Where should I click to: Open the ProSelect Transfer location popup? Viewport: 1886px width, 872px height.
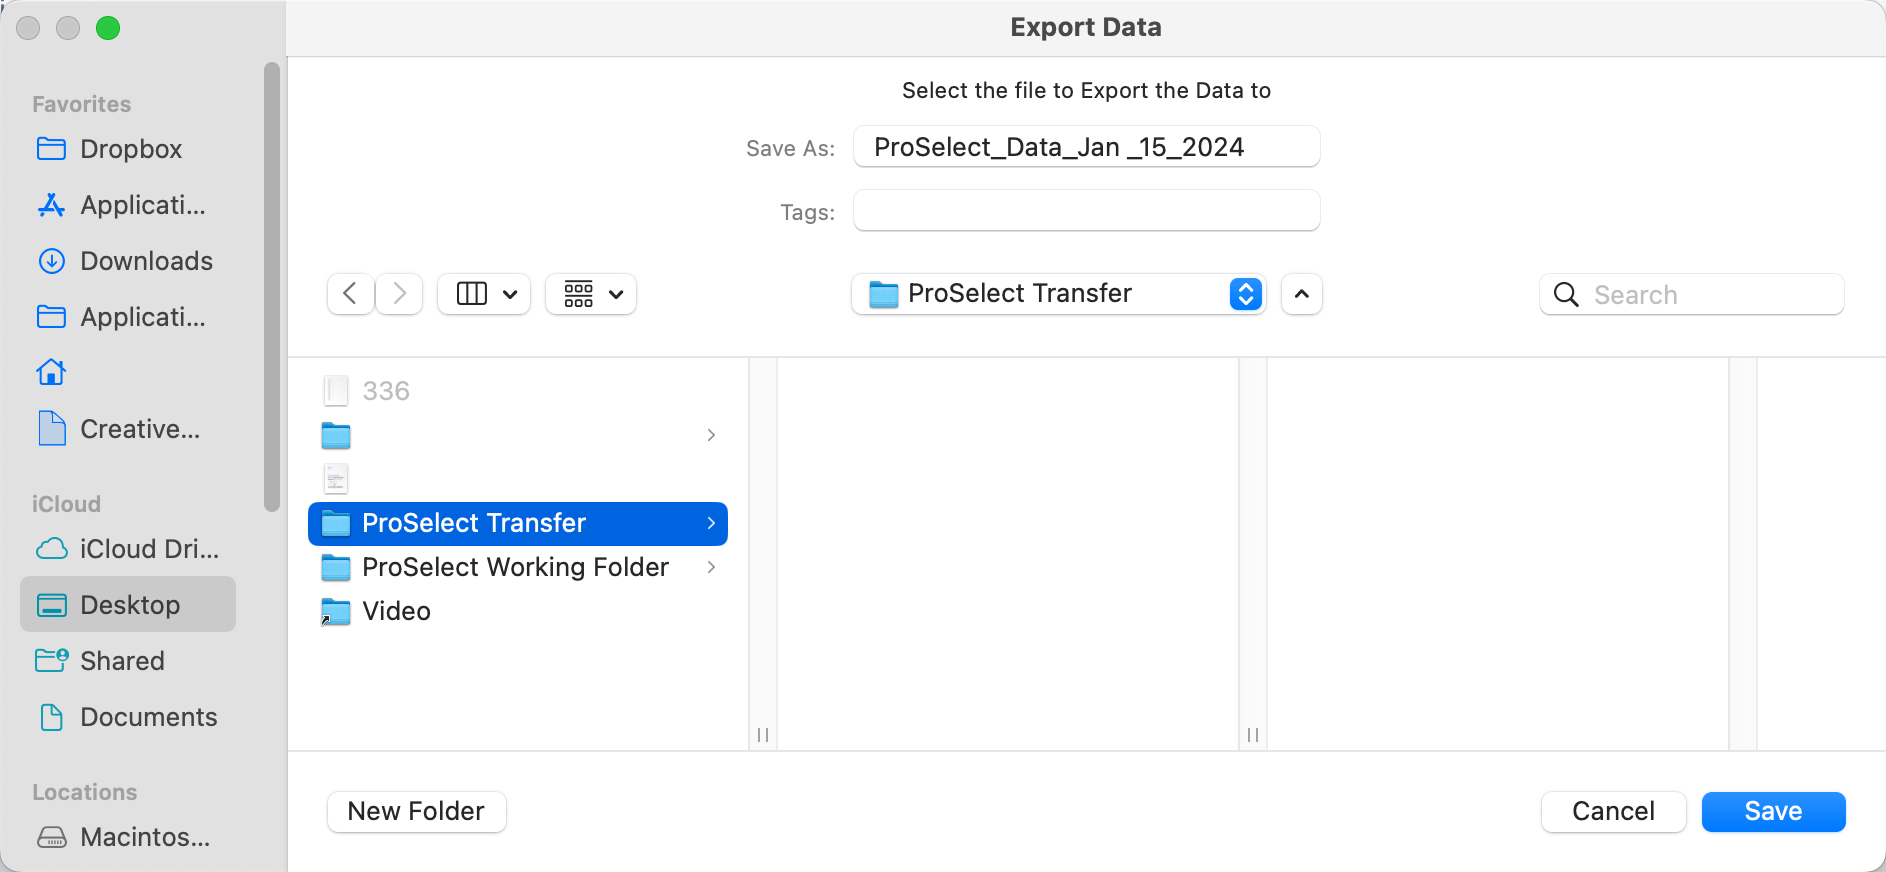pos(1058,294)
